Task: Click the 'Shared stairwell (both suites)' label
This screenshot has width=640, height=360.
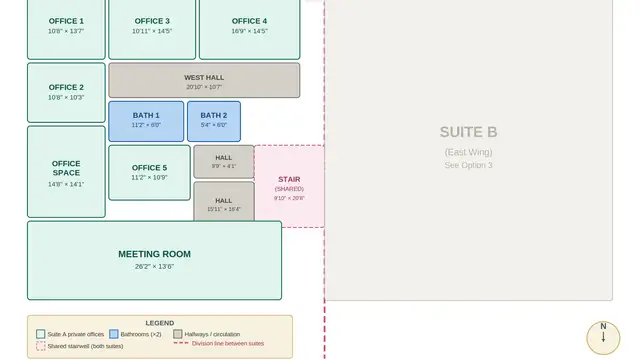Action: pyautogui.click(x=85, y=346)
